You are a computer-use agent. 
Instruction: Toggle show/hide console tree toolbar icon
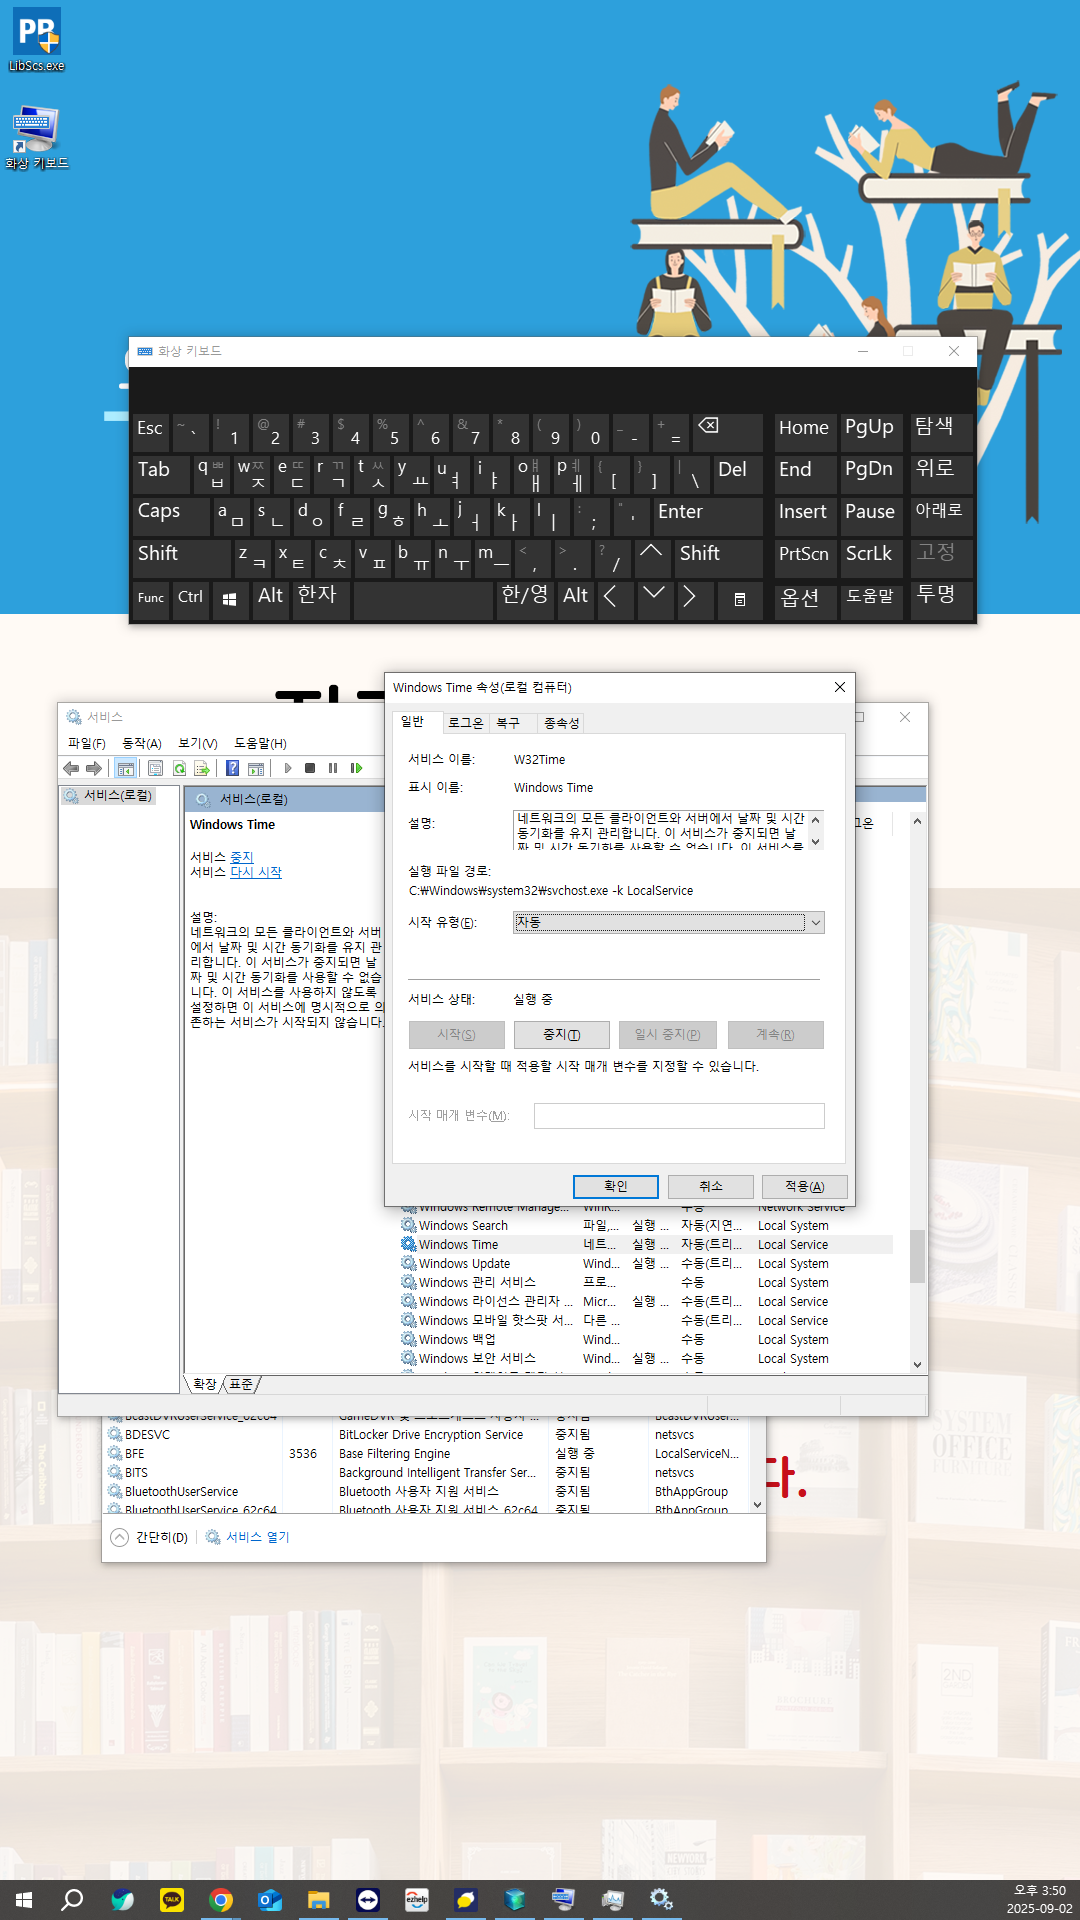click(126, 768)
